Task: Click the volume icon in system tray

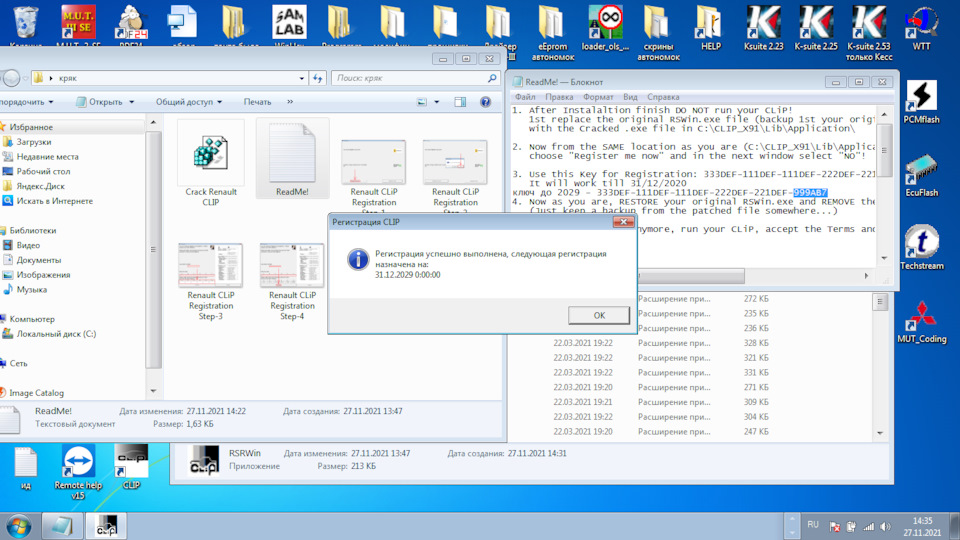Action: (x=885, y=527)
